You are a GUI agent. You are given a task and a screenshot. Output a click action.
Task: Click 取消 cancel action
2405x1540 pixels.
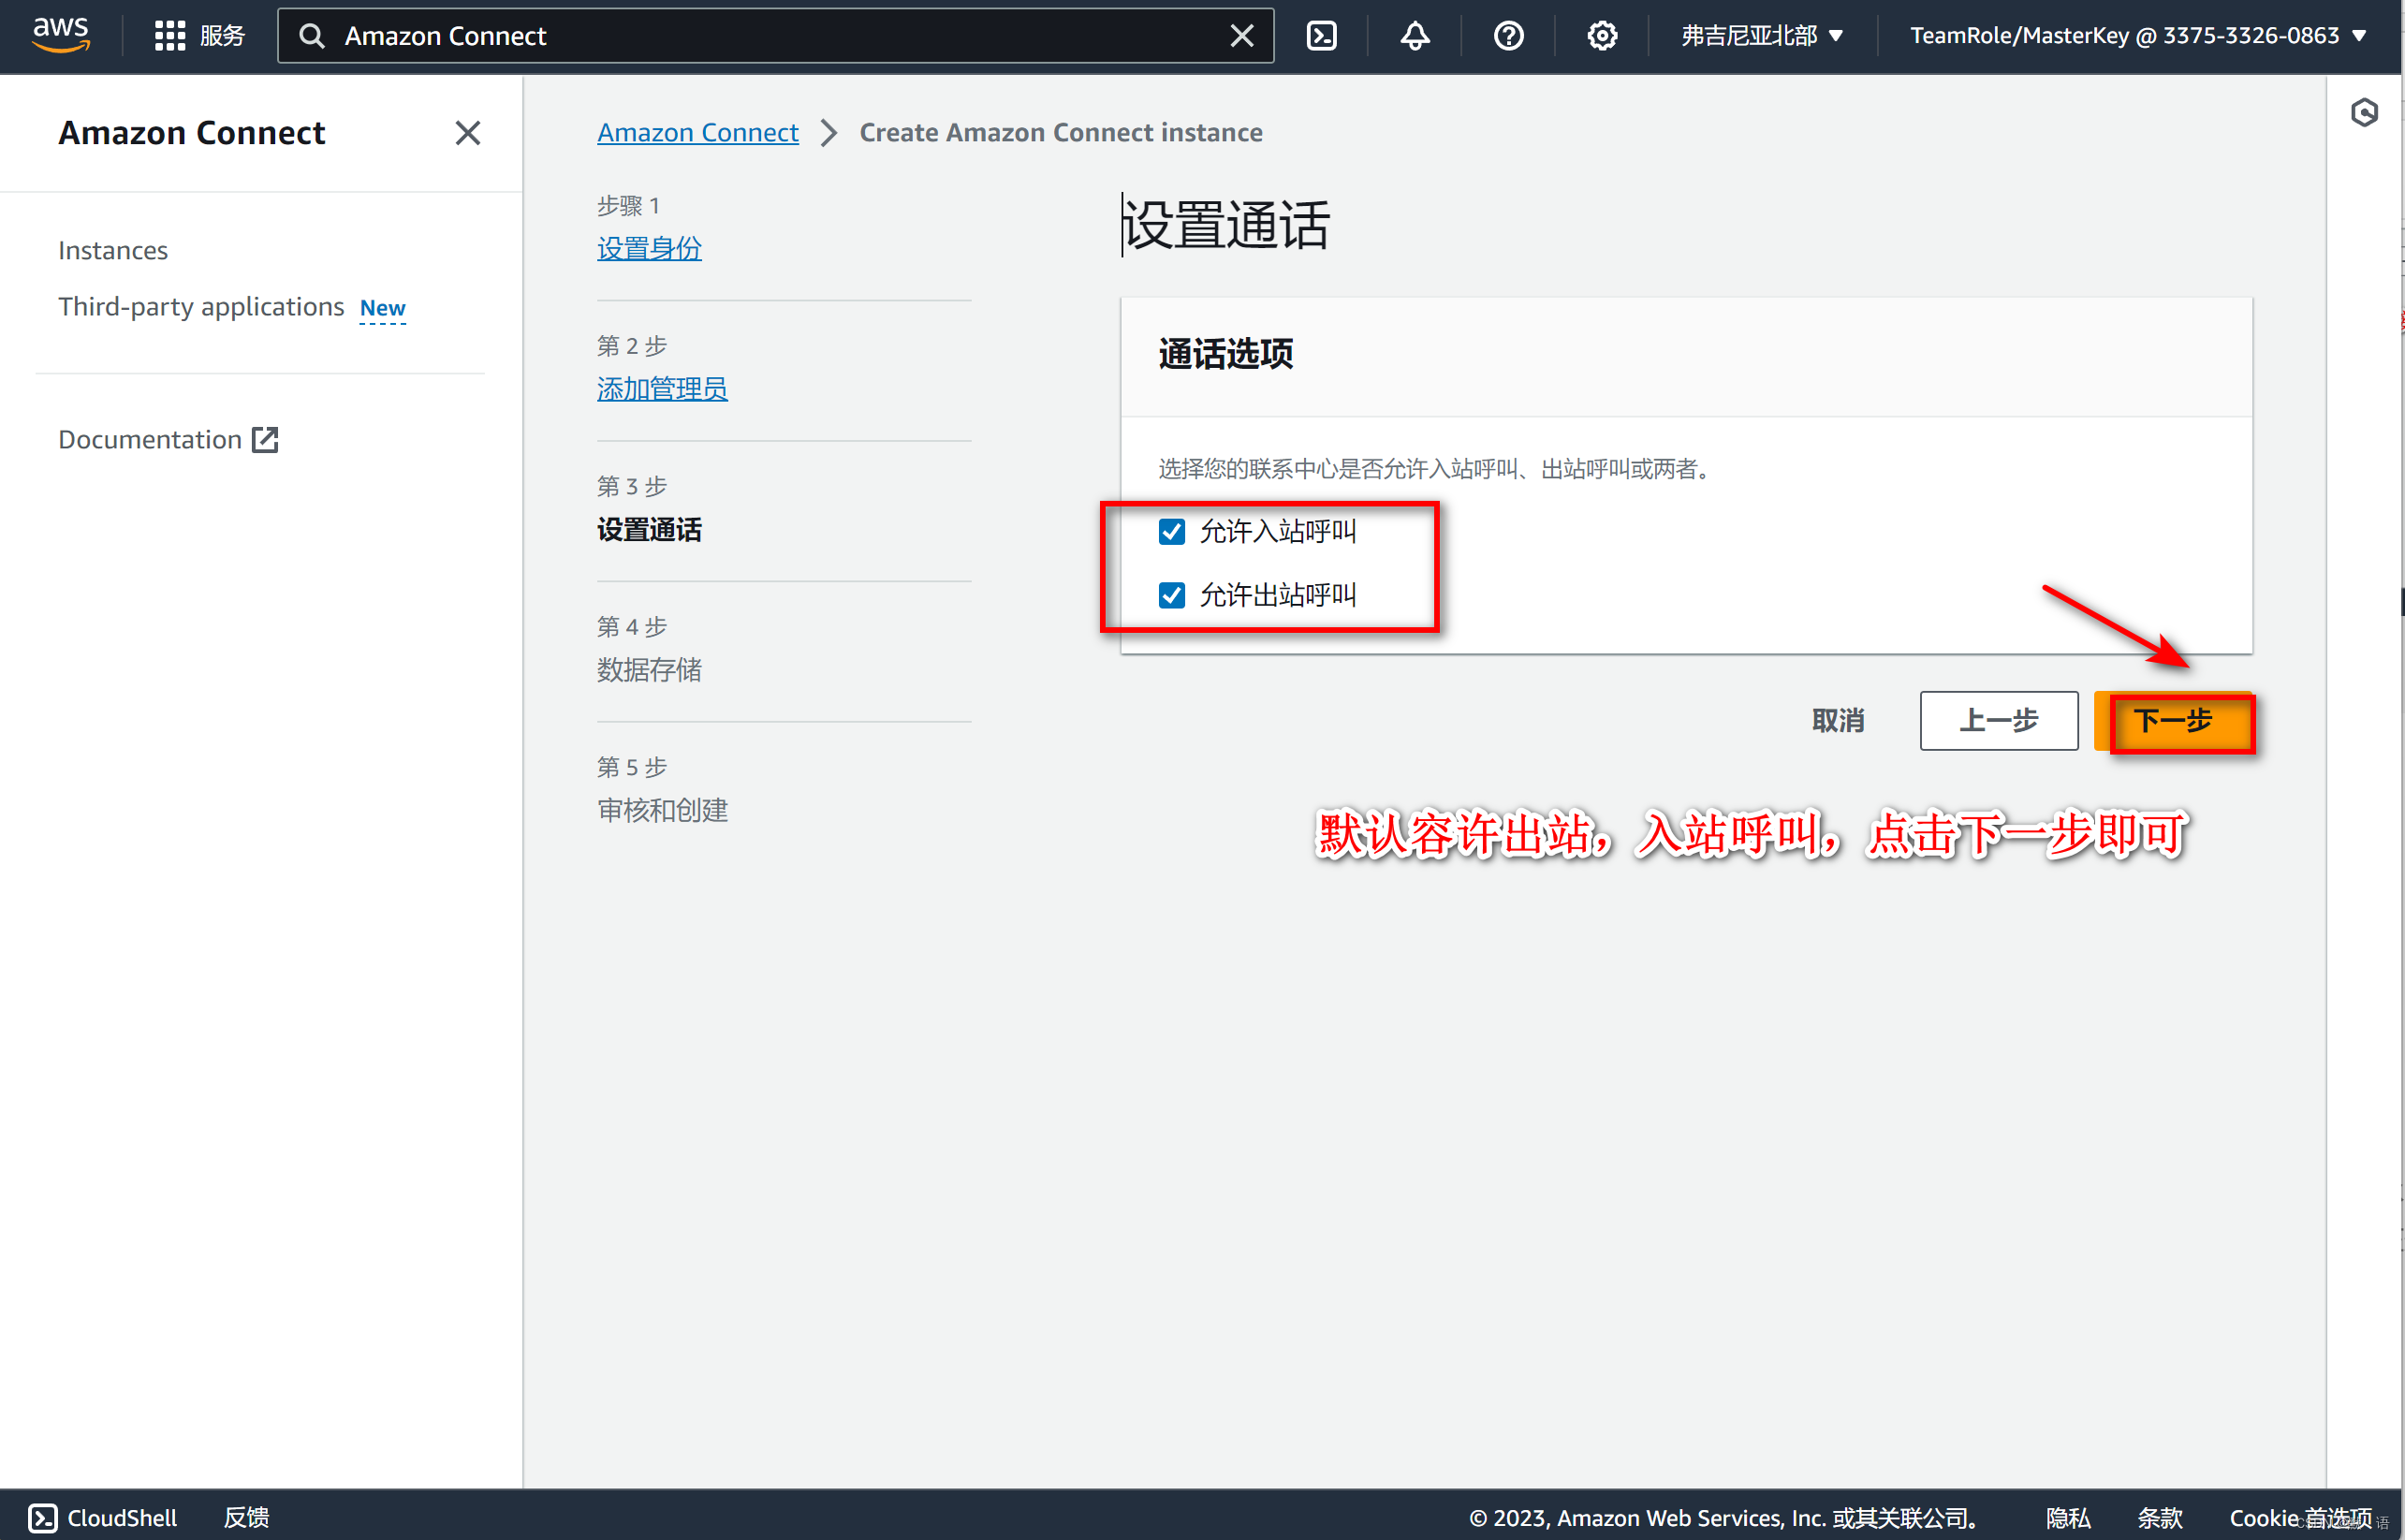click(1839, 720)
